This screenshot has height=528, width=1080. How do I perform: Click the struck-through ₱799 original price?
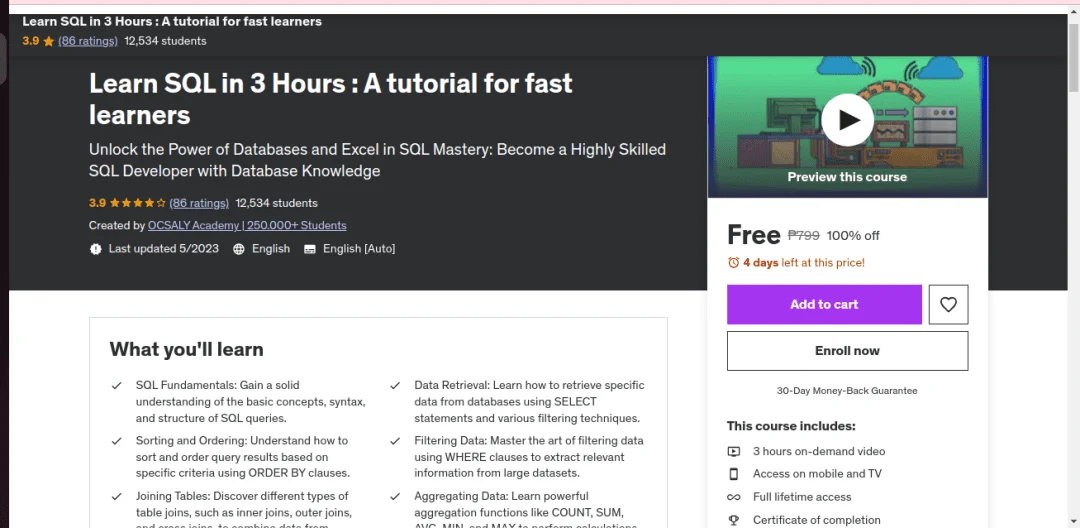[x=803, y=235]
